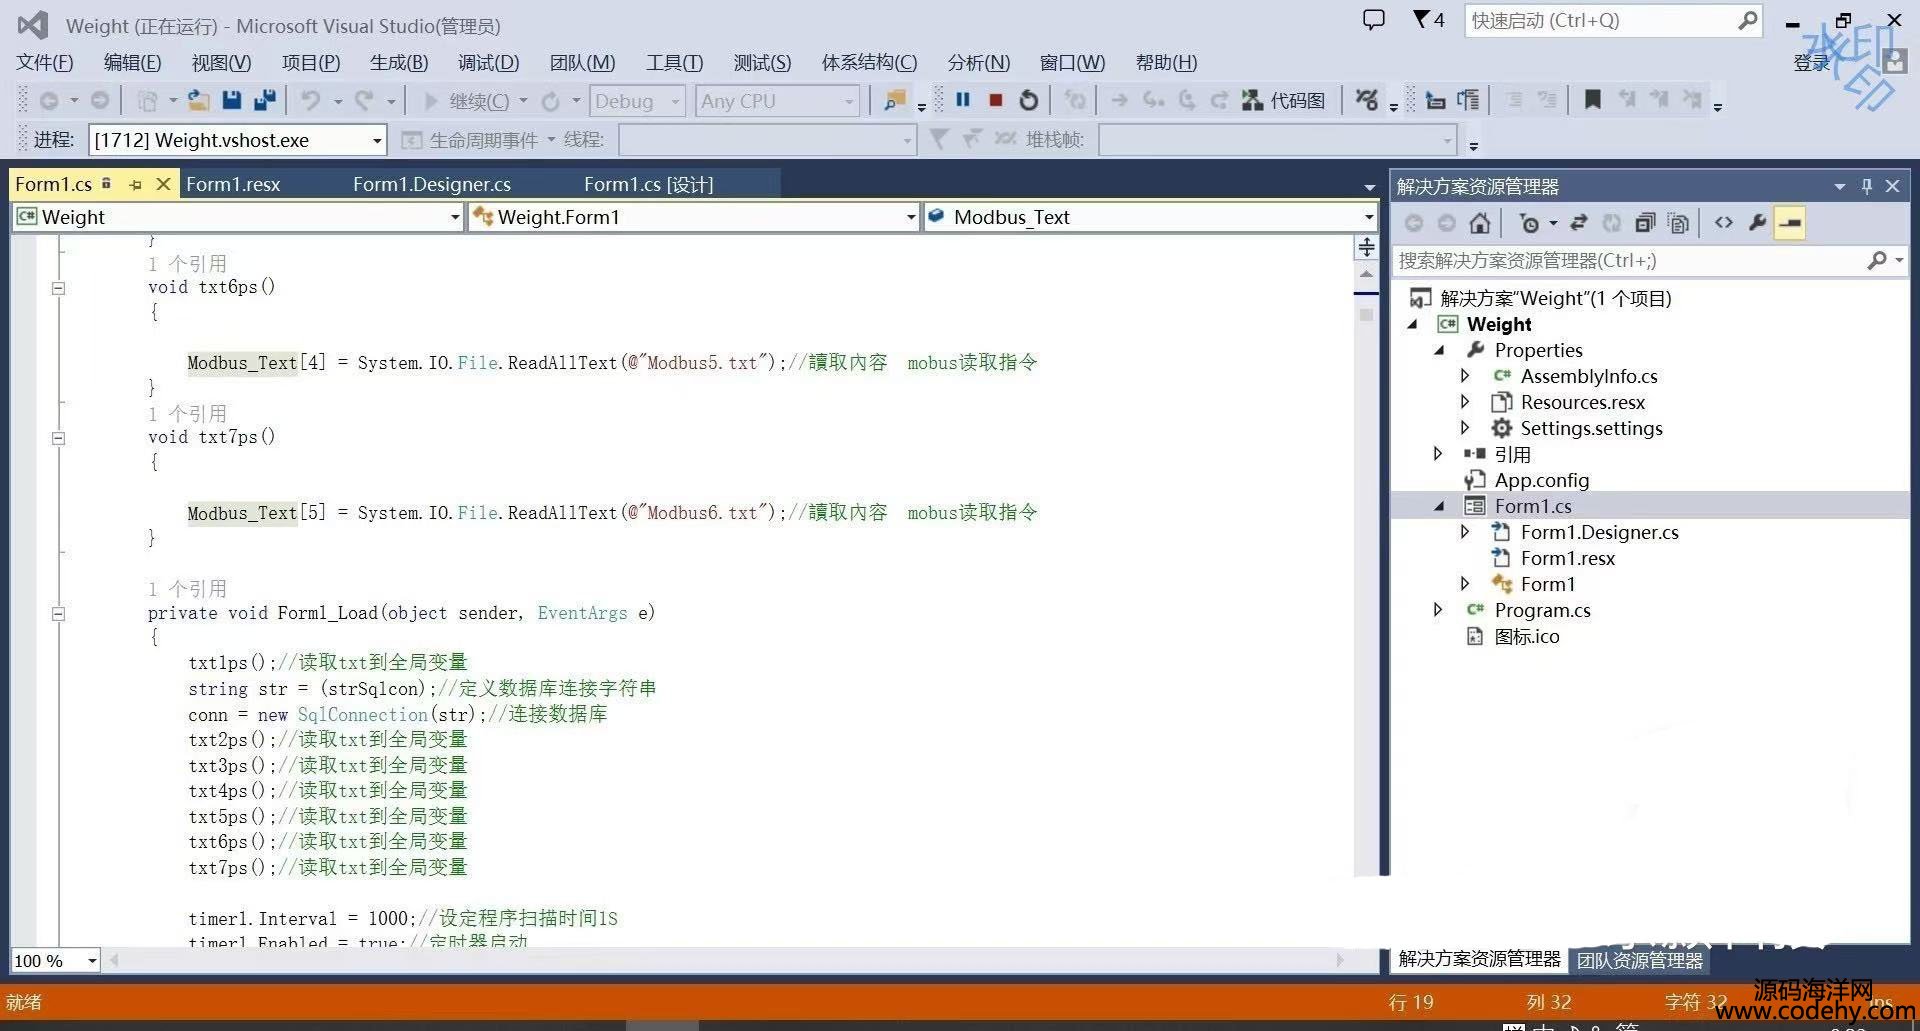Click the Home icon in Solution Explorer
Viewport: 1920px width, 1031px height.
[x=1480, y=223]
